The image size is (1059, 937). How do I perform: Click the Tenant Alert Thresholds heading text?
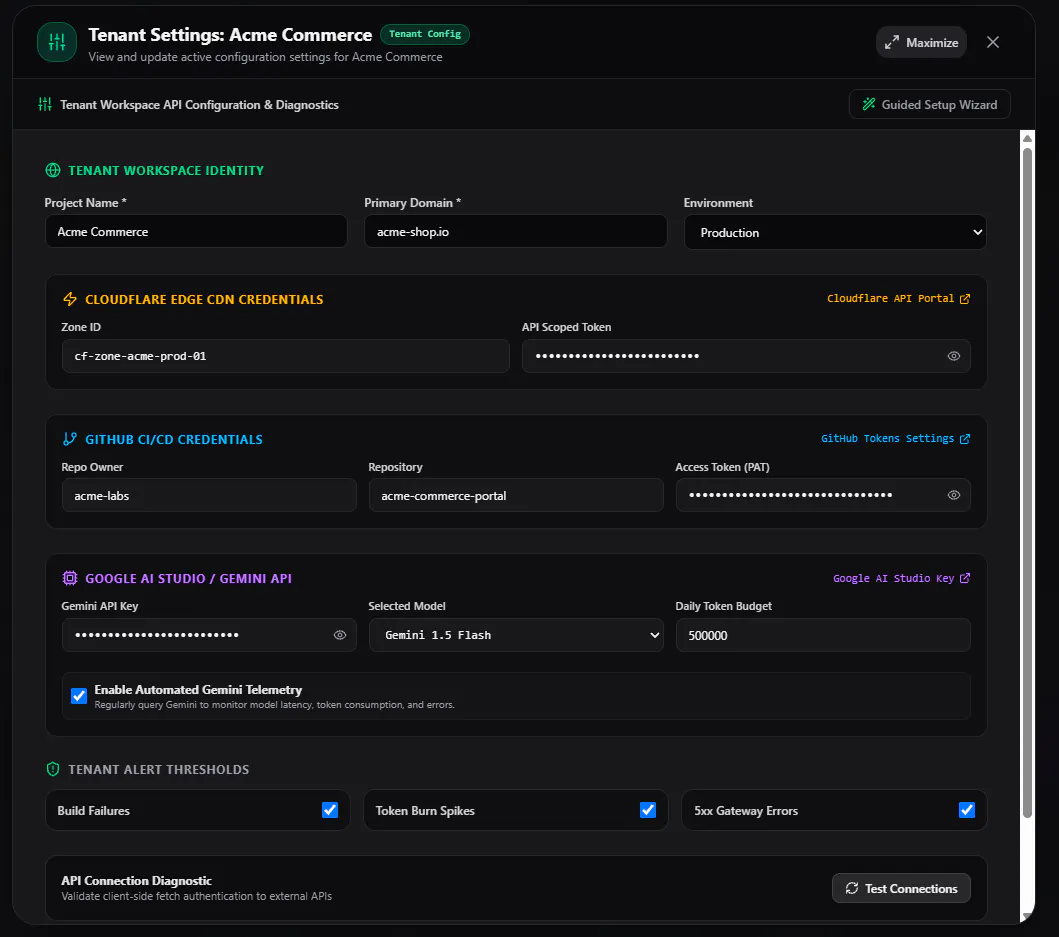[x=159, y=769]
